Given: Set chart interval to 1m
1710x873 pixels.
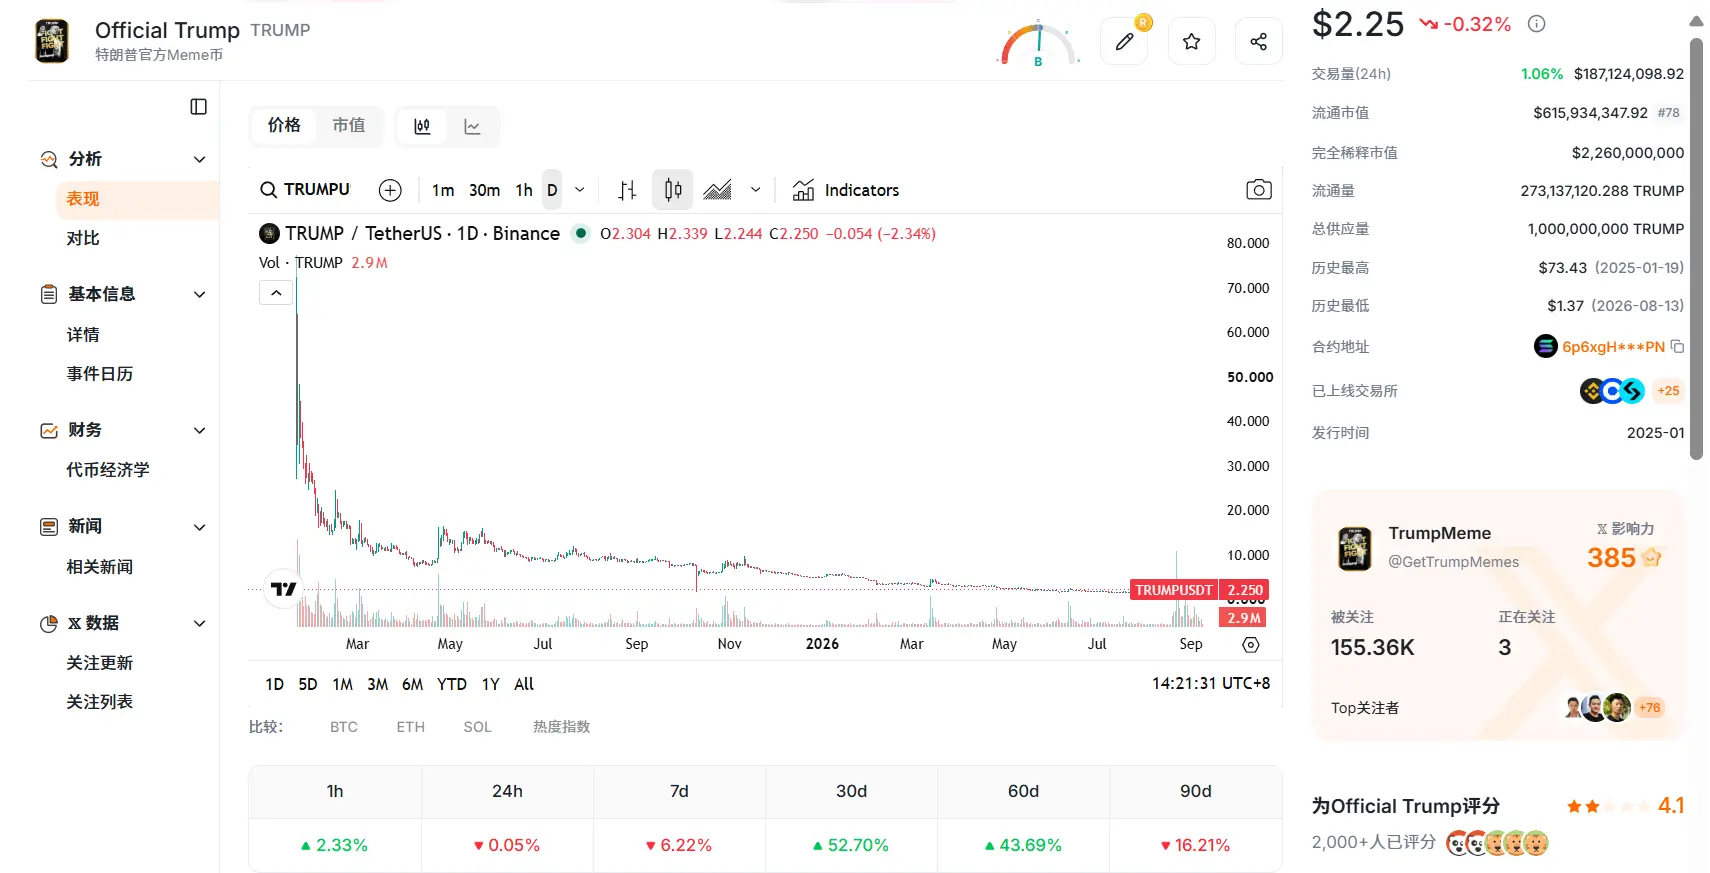Looking at the screenshot, I should pyautogui.click(x=443, y=190).
